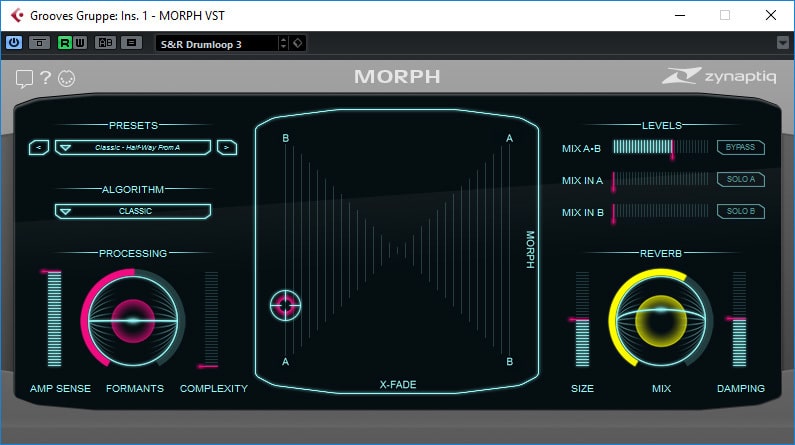Image resolution: width=795 pixels, height=445 pixels.
Task: Open the CLASSIC algorithm dropdown
Action: coord(133,211)
